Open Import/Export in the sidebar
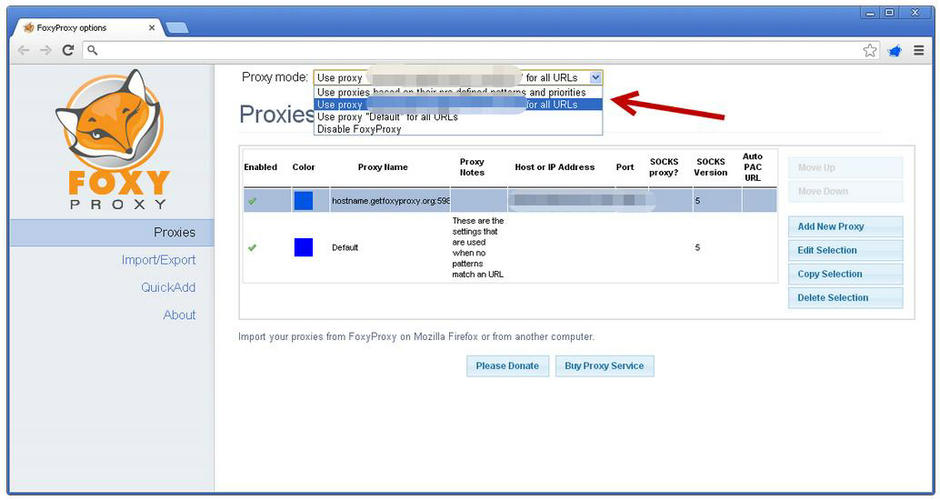The image size is (940, 500). [158, 260]
